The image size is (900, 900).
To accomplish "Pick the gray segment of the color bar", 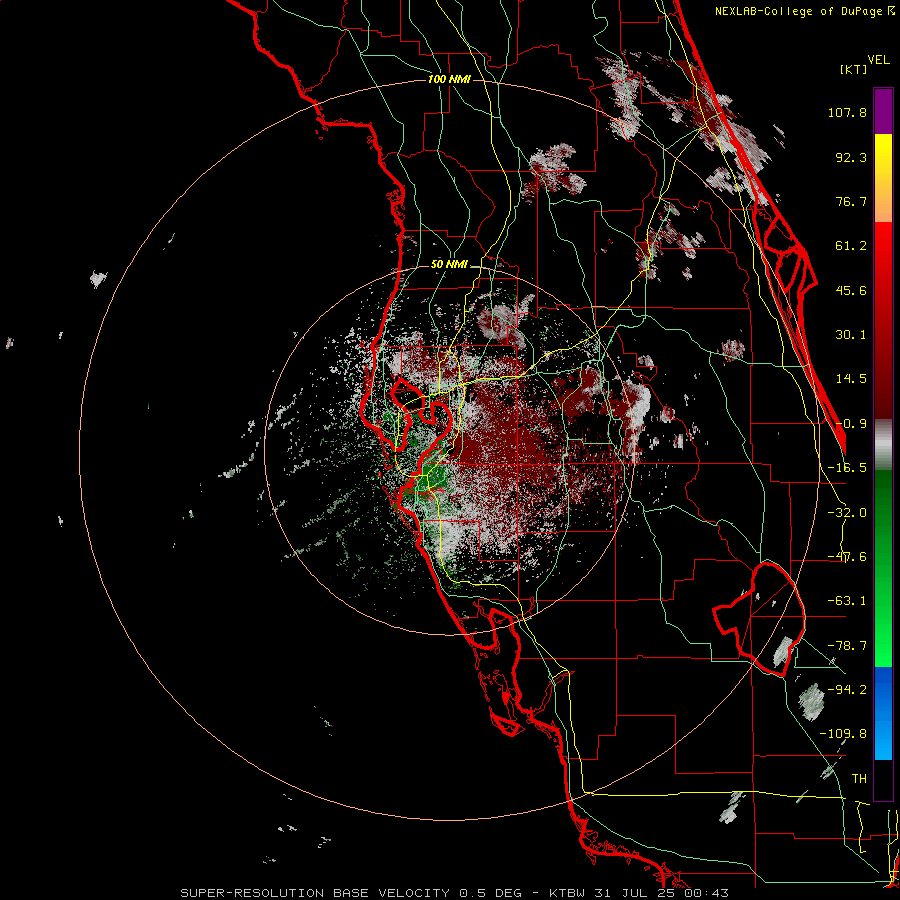I will pos(883,445).
